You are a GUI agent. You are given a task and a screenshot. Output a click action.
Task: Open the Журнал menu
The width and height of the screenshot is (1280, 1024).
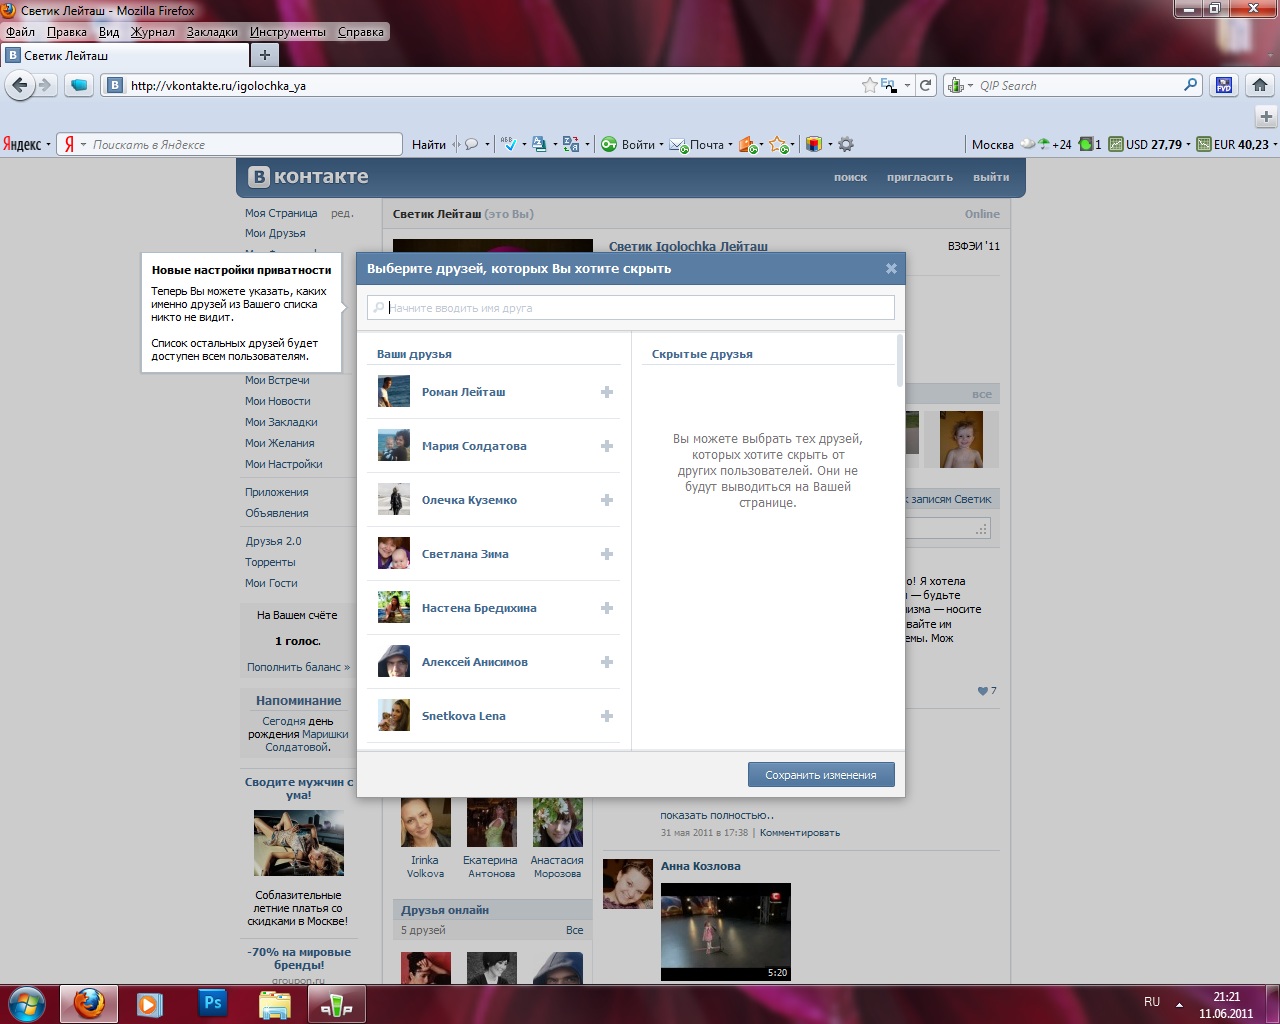tap(152, 32)
